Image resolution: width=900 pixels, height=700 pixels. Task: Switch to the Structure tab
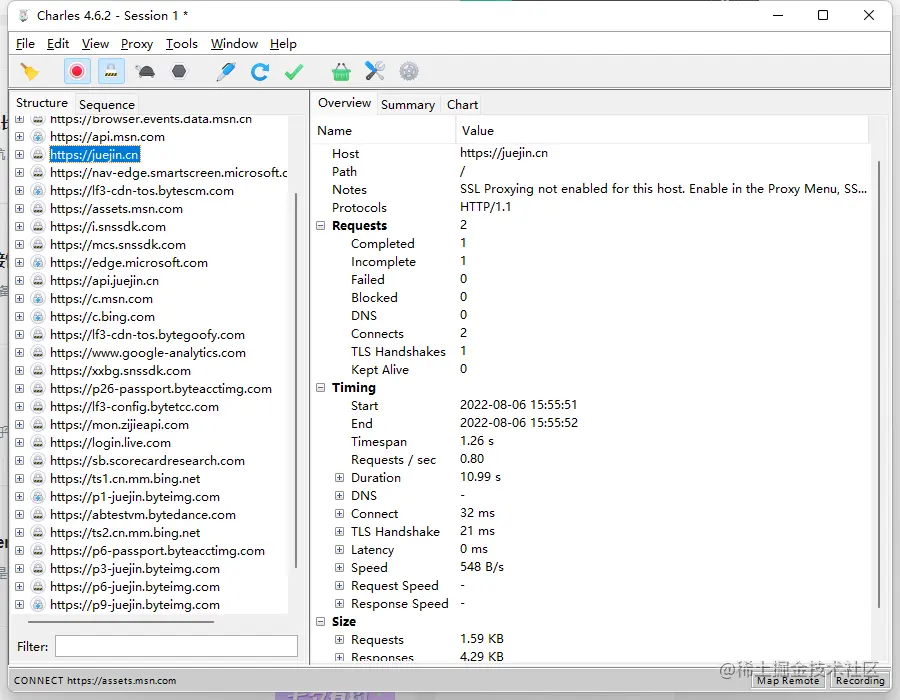42,103
